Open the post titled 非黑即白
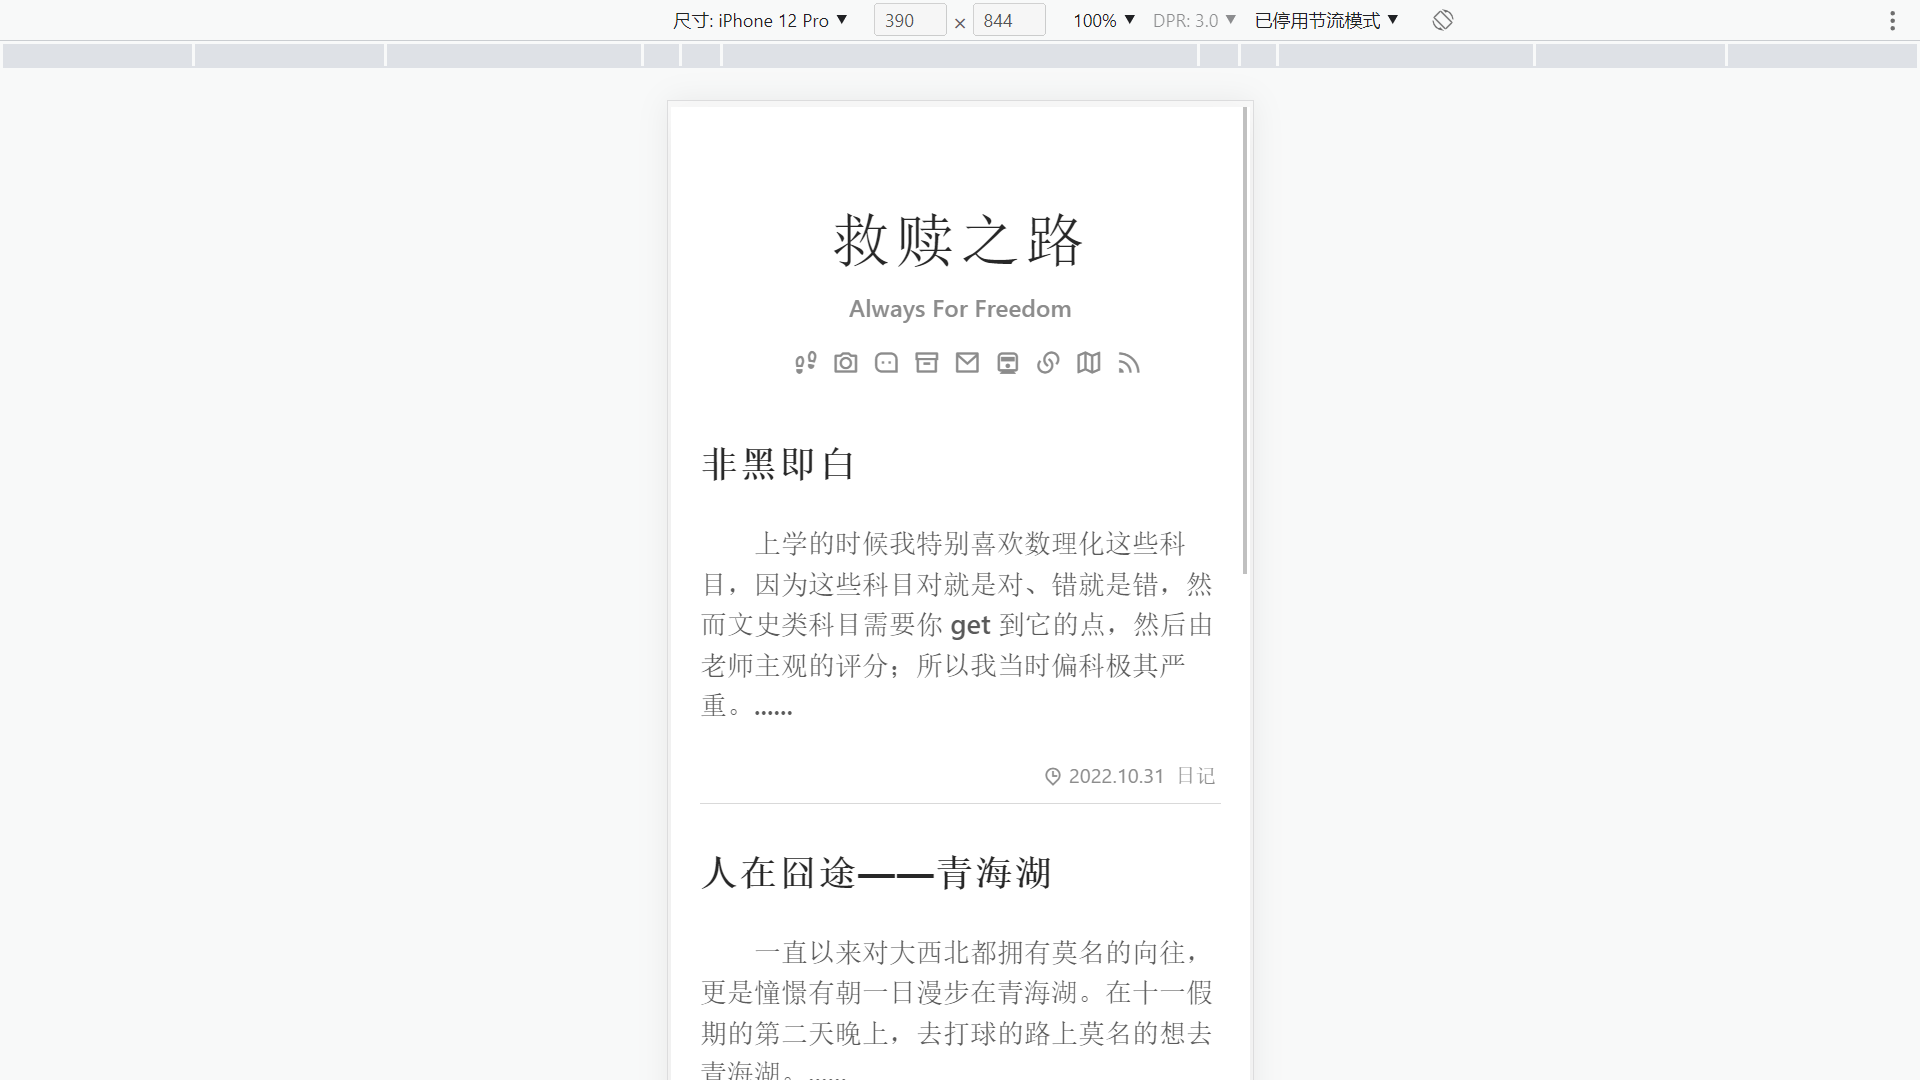Screen dimensions: 1920x1080 click(x=778, y=465)
